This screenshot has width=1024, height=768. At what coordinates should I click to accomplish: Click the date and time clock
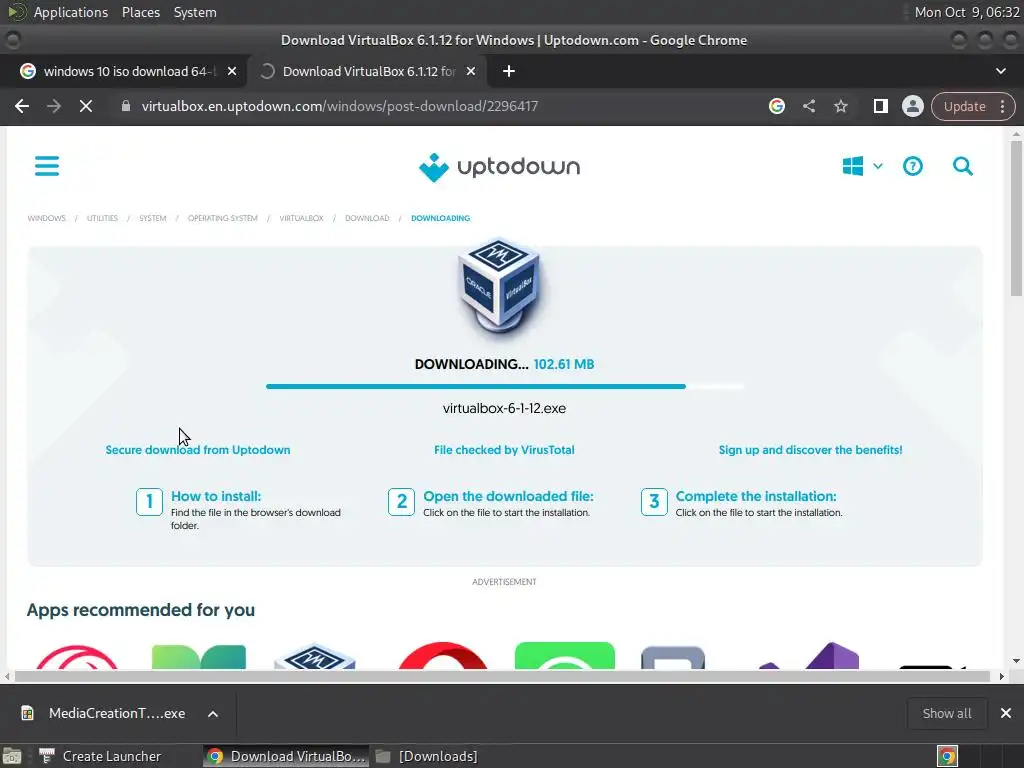point(967,12)
